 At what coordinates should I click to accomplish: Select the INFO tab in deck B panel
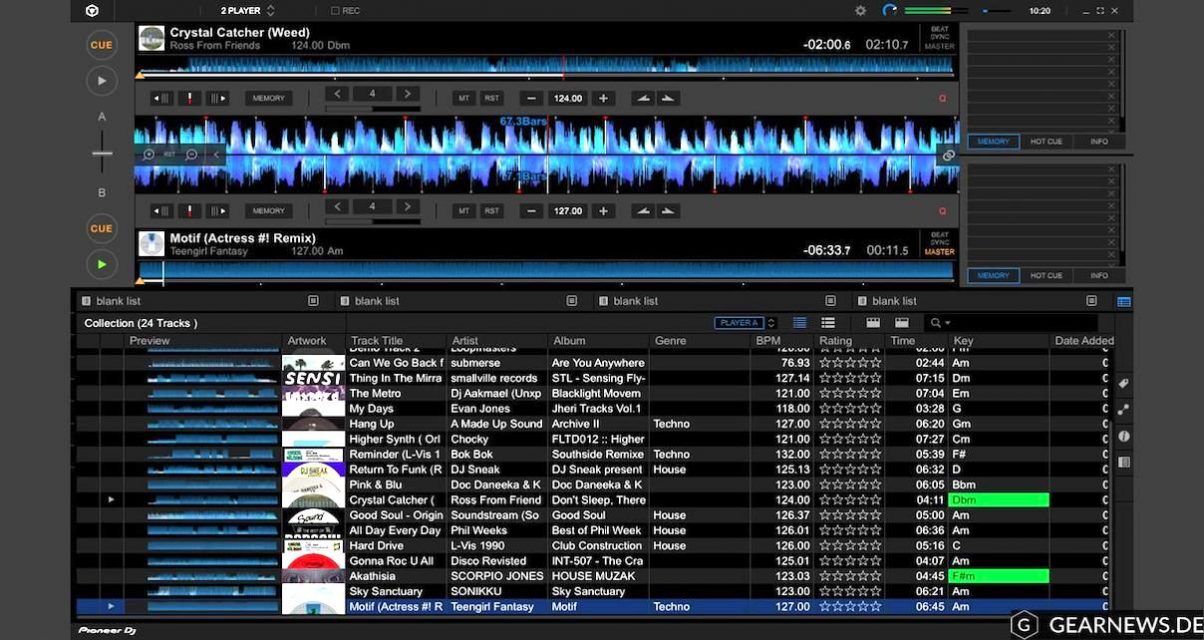coord(1099,275)
